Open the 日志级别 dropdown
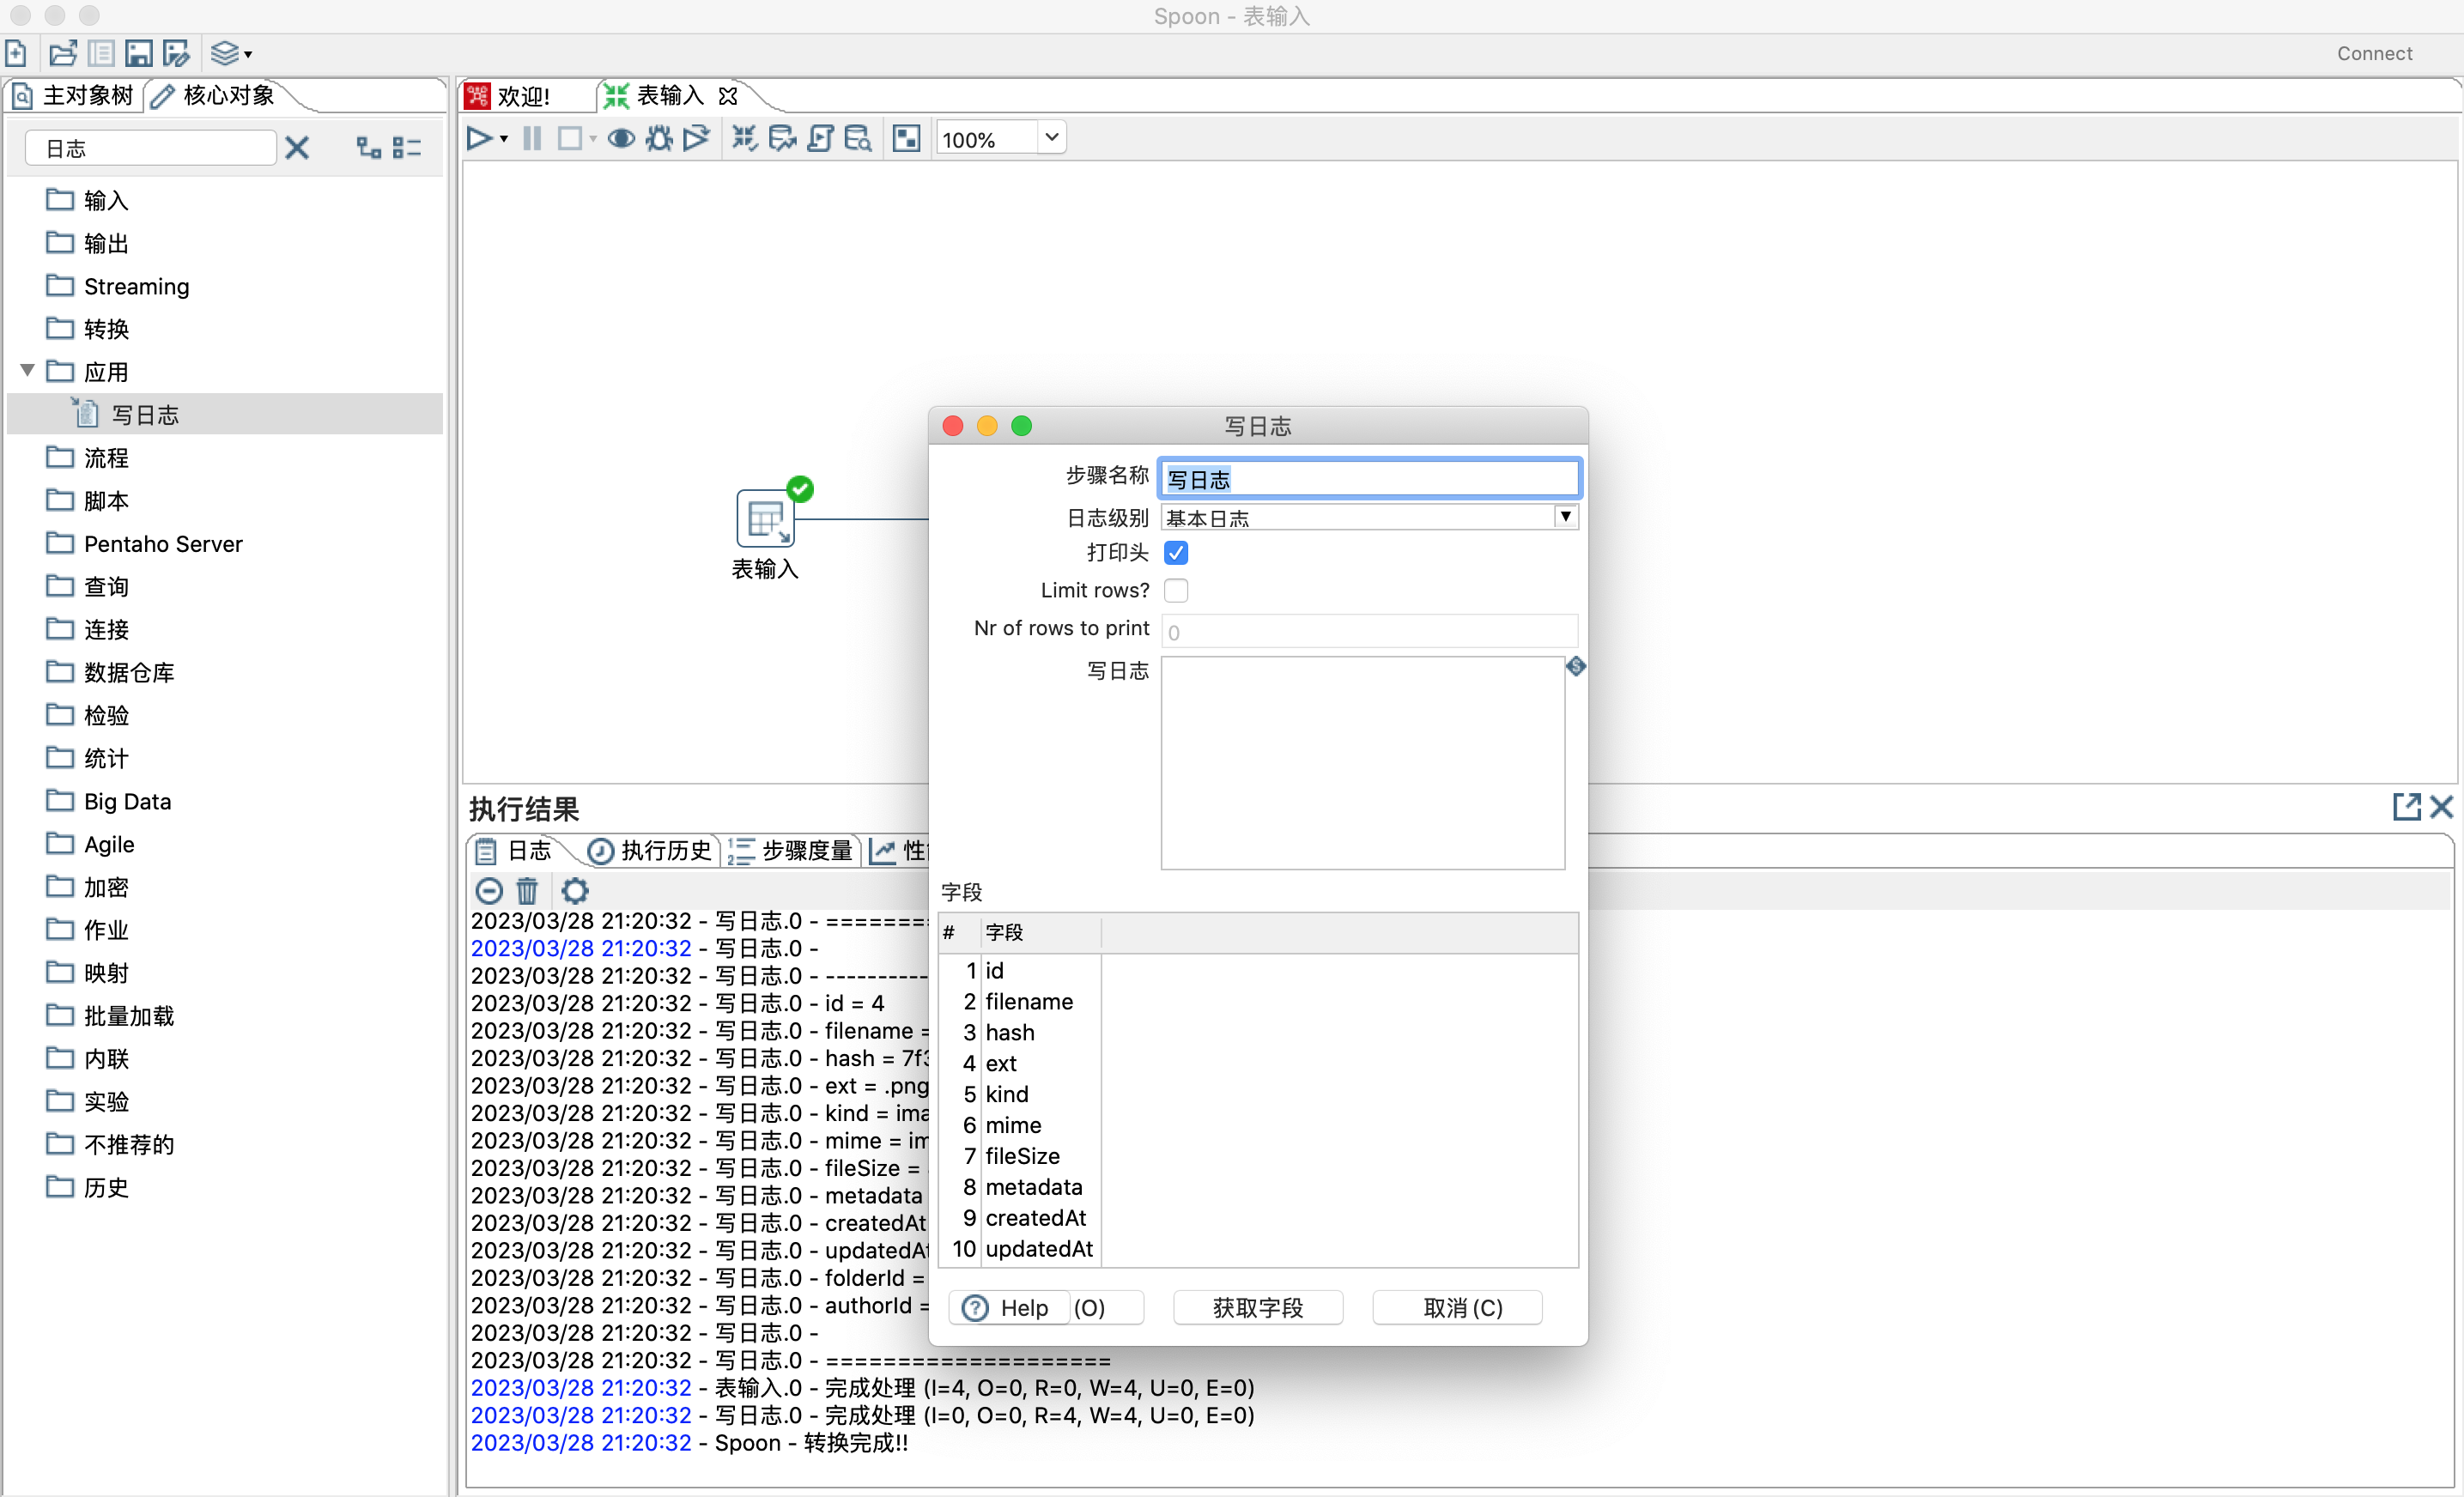 coord(1566,517)
